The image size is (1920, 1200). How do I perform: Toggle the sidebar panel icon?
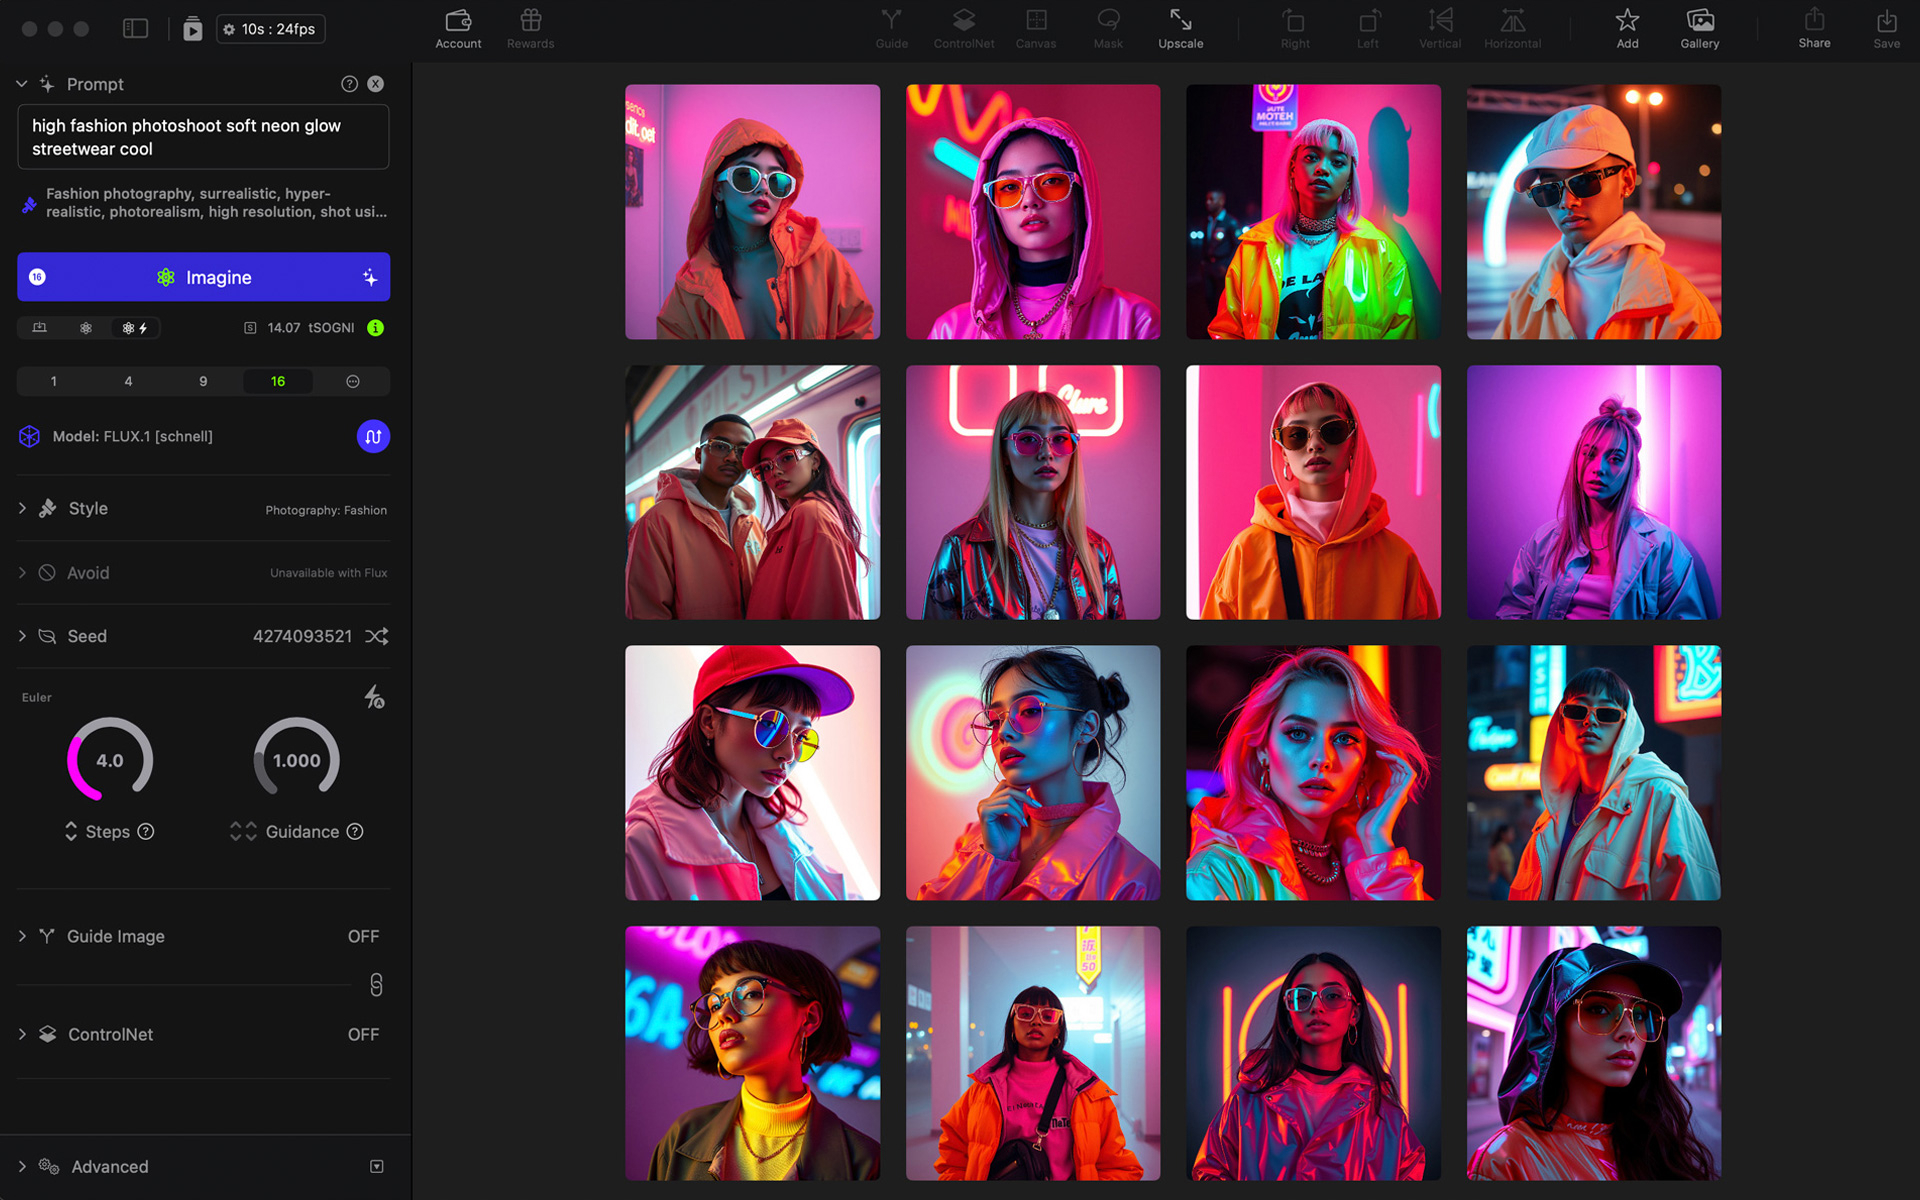135,29
